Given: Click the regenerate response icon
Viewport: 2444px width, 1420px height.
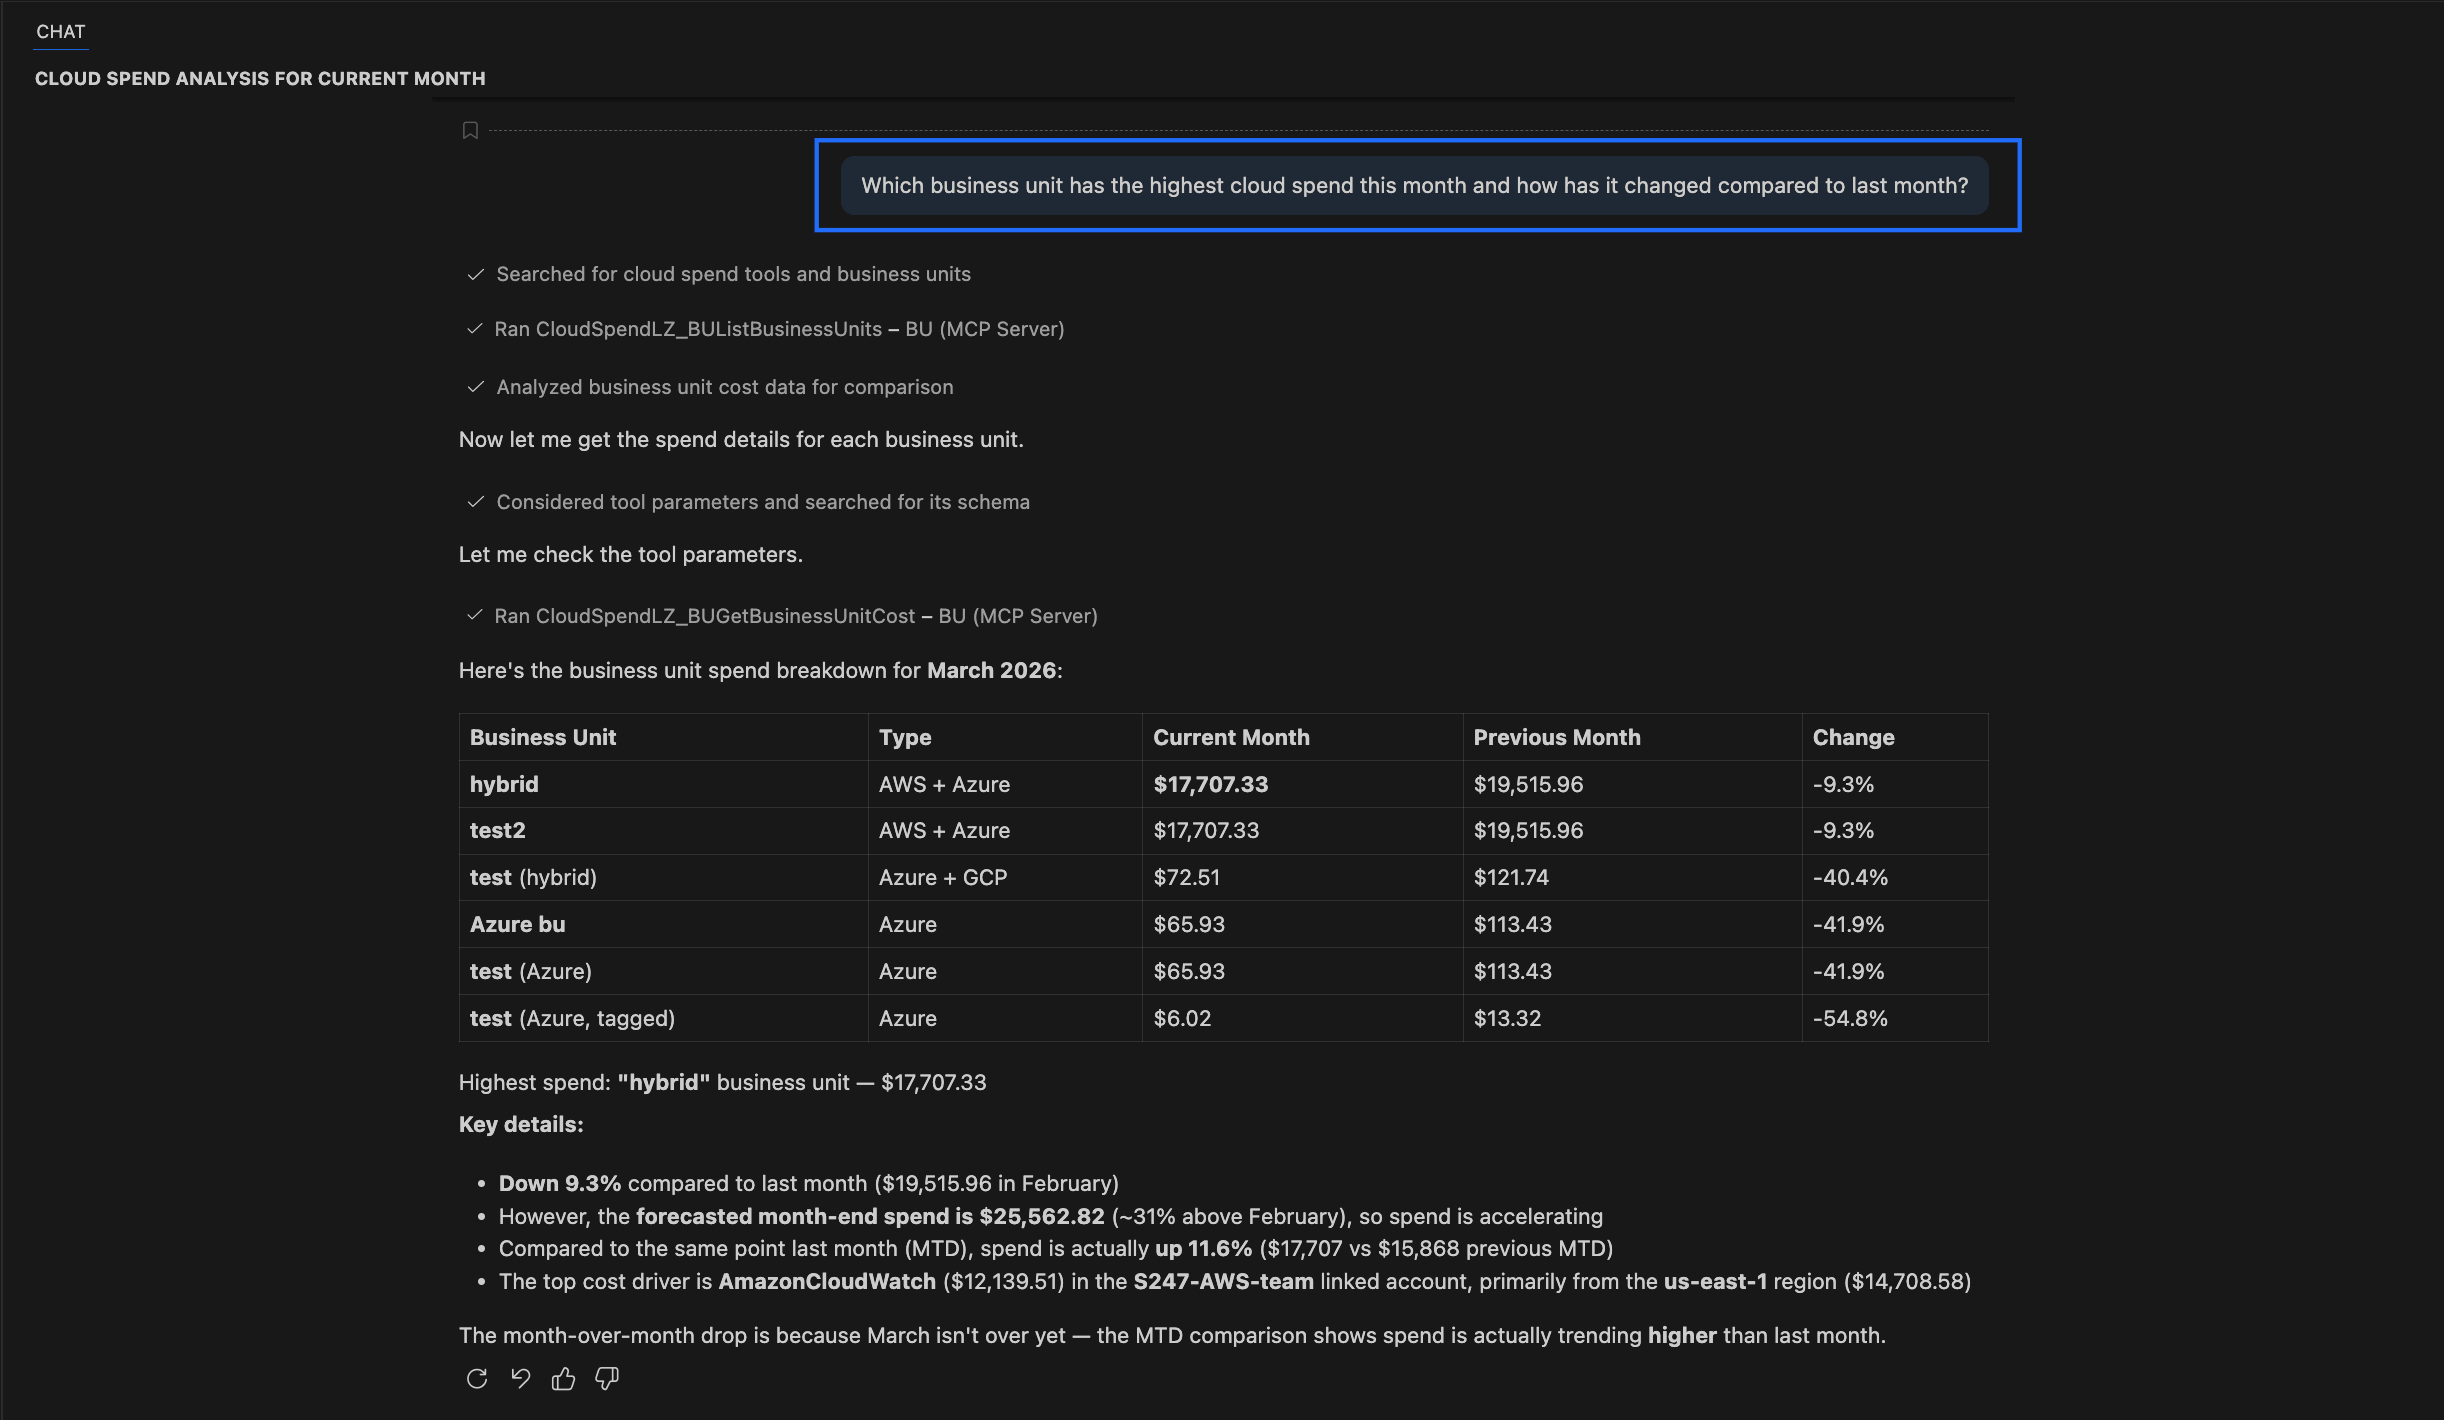Looking at the screenshot, I should pos(478,1378).
